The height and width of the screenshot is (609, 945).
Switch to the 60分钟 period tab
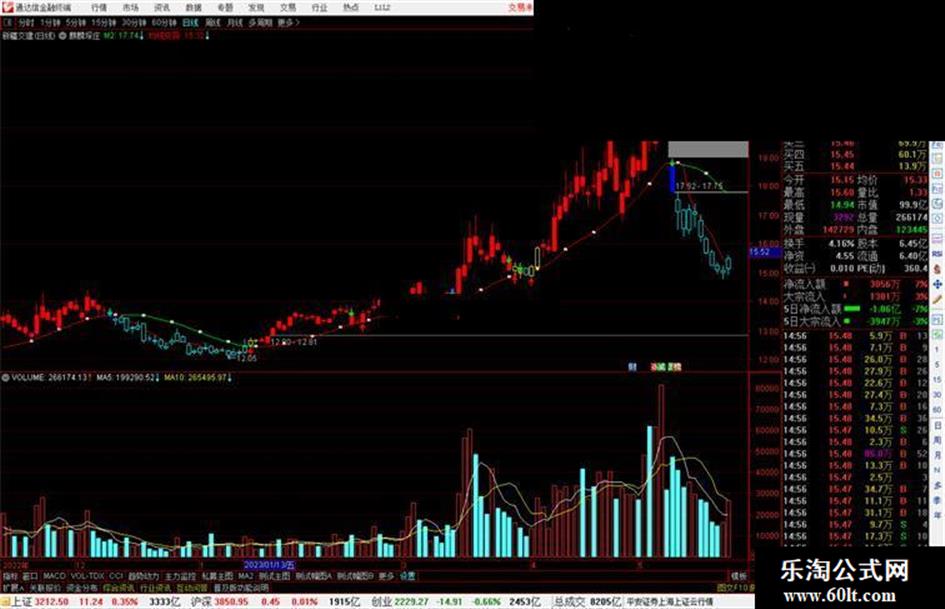coord(164,22)
